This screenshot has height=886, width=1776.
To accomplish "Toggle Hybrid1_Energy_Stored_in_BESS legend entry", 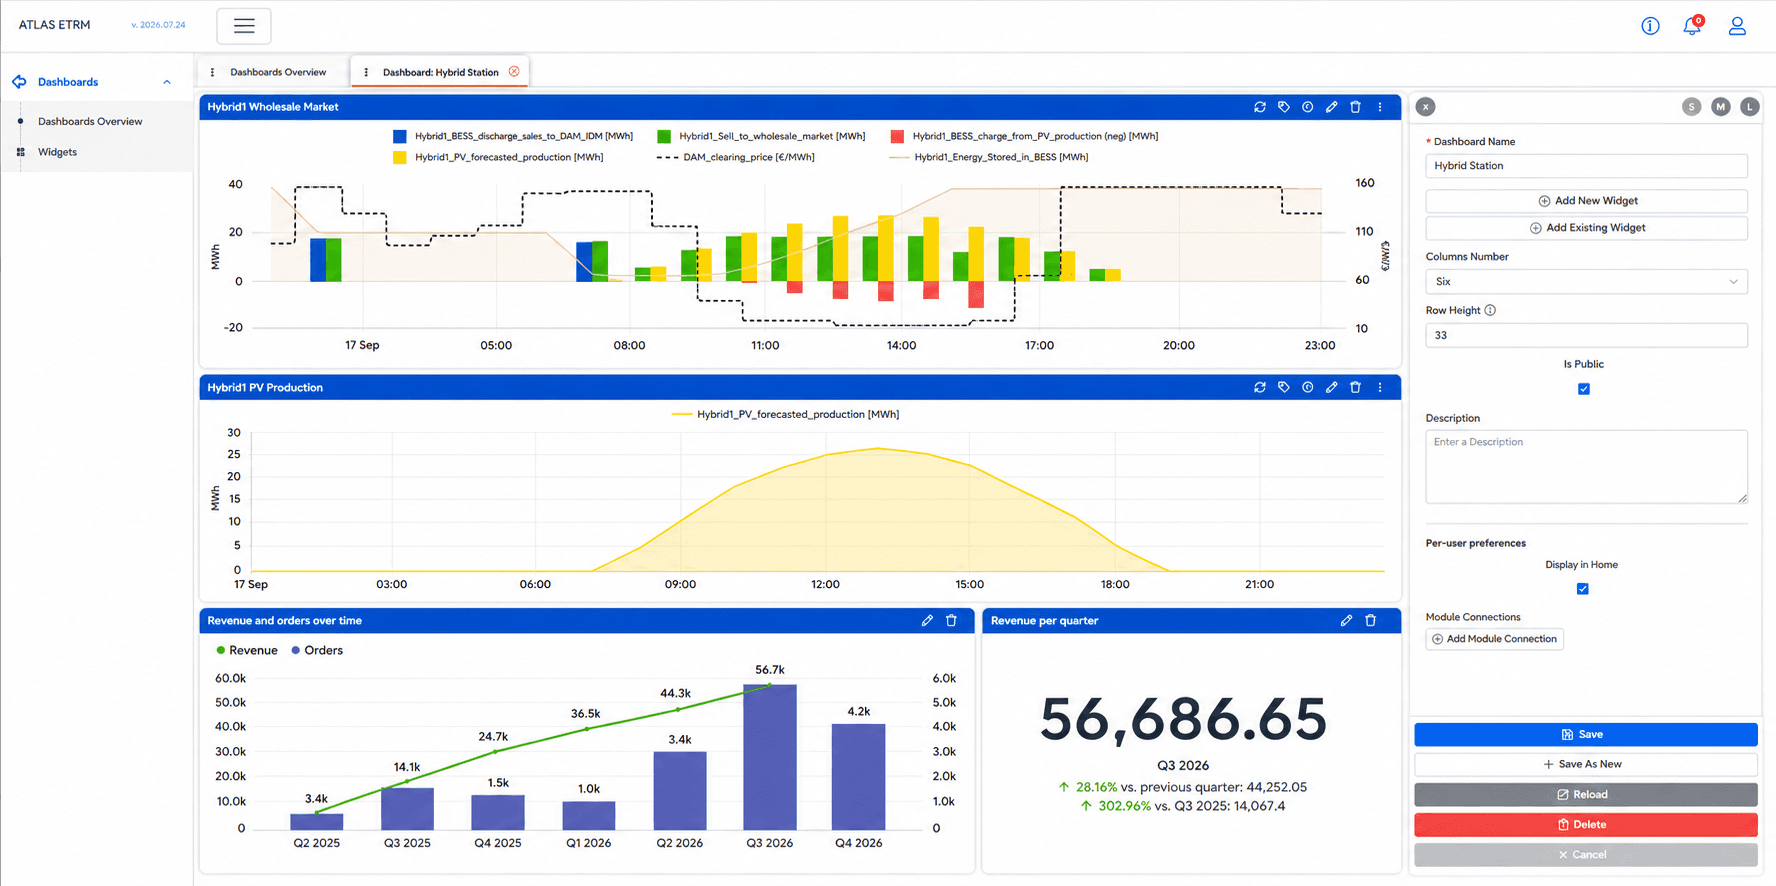I will pyautogui.click(x=988, y=157).
